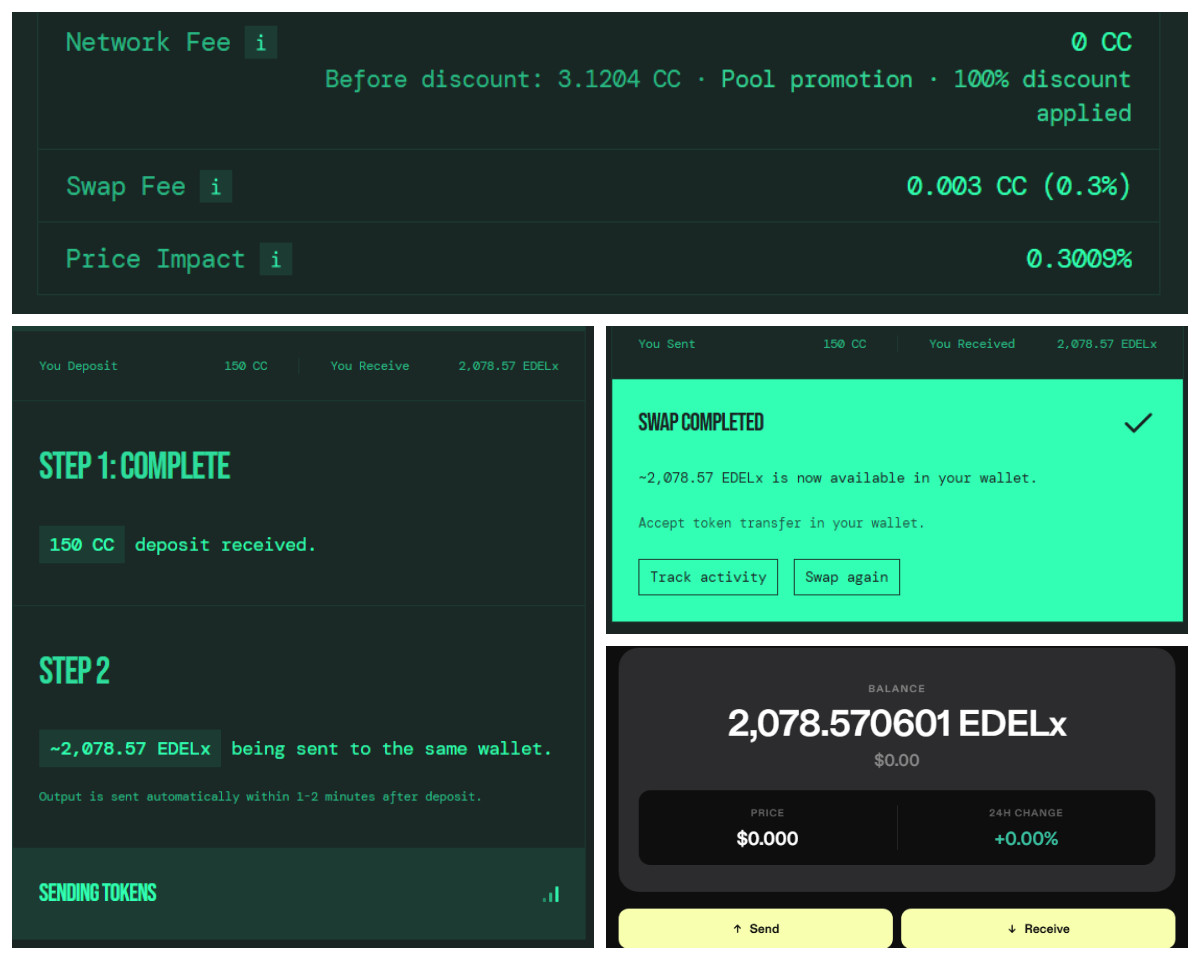Click the '2,078.570601 EDELx' wallet balance

(897, 723)
